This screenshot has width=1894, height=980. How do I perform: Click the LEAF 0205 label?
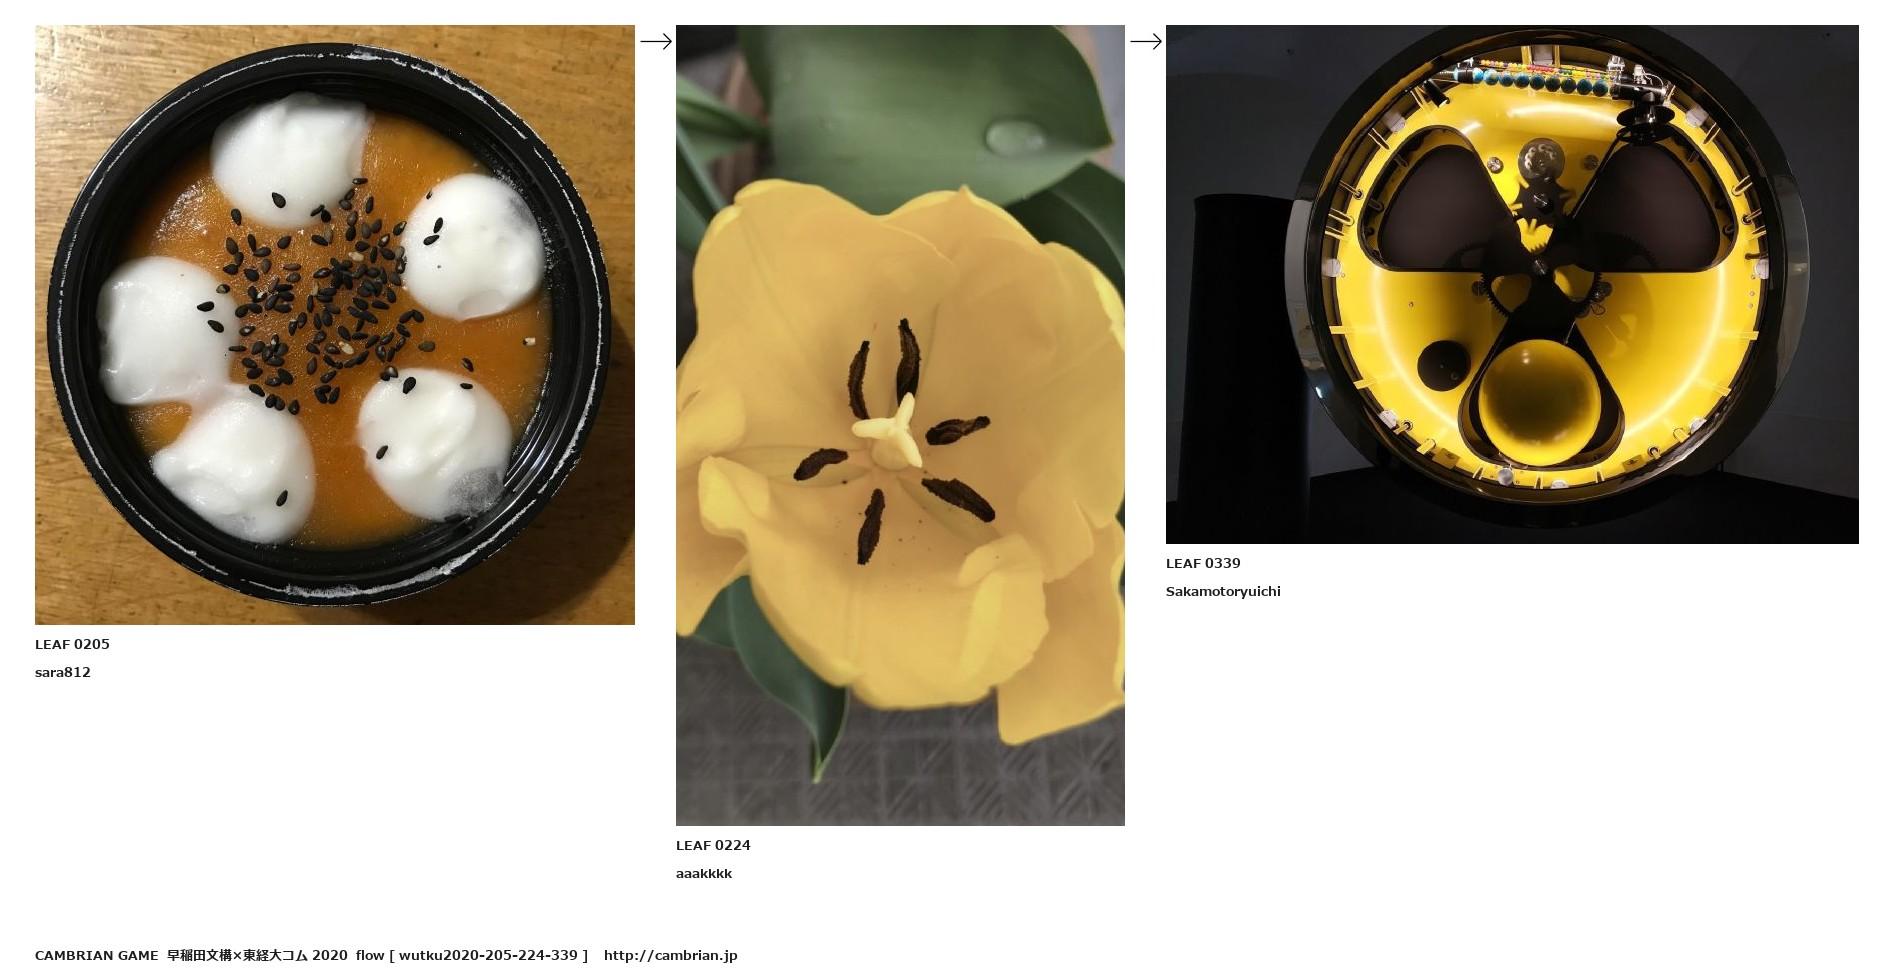pos(72,644)
